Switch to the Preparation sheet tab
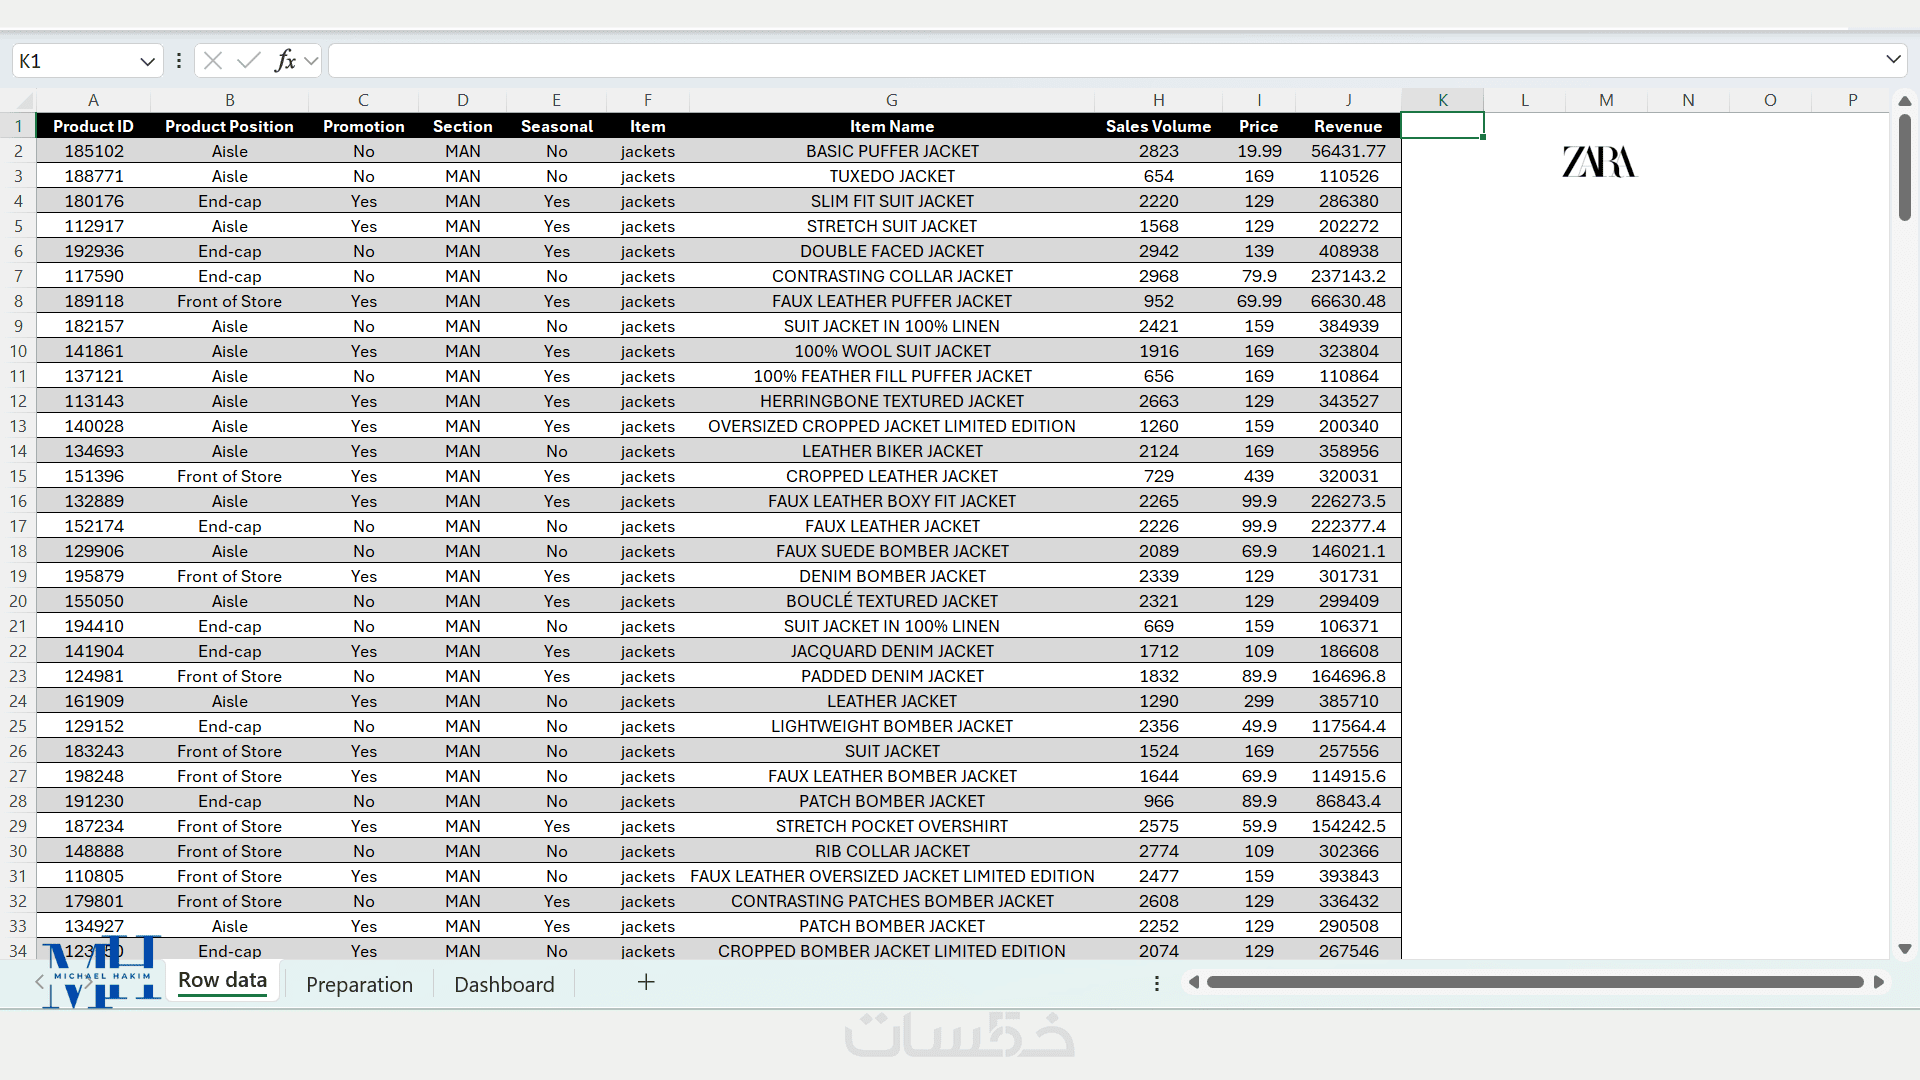Image resolution: width=1920 pixels, height=1080 pixels. (359, 984)
